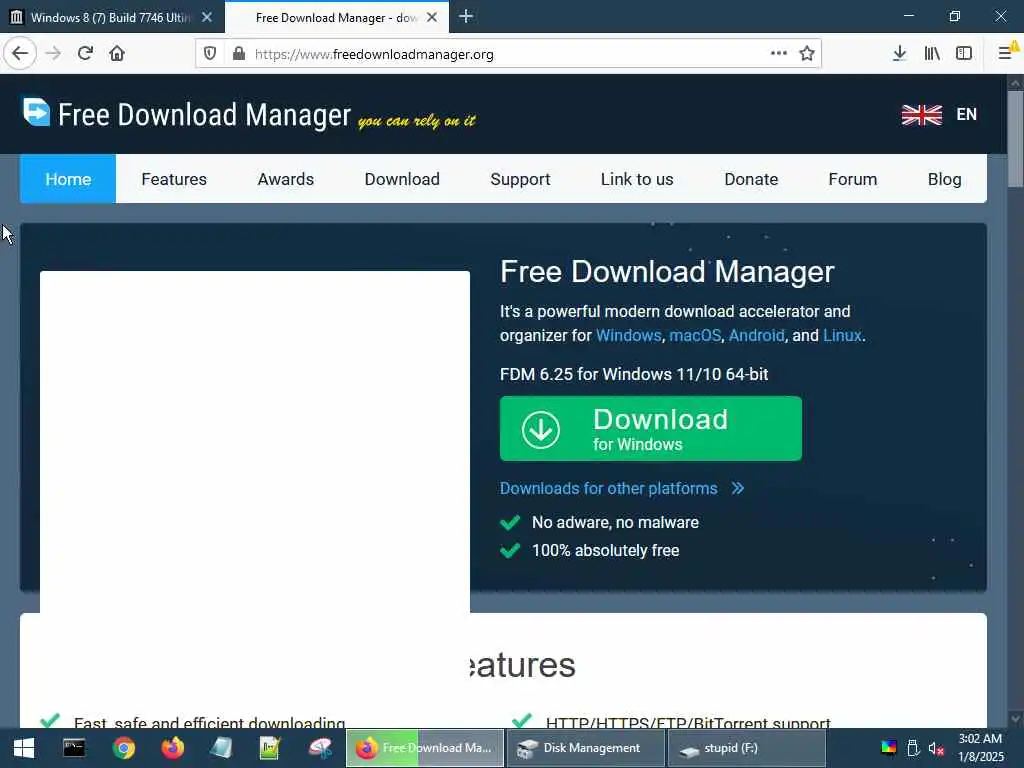The width and height of the screenshot is (1024, 768).
Task: Click the Free Download Manager logo icon
Action: click(36, 112)
